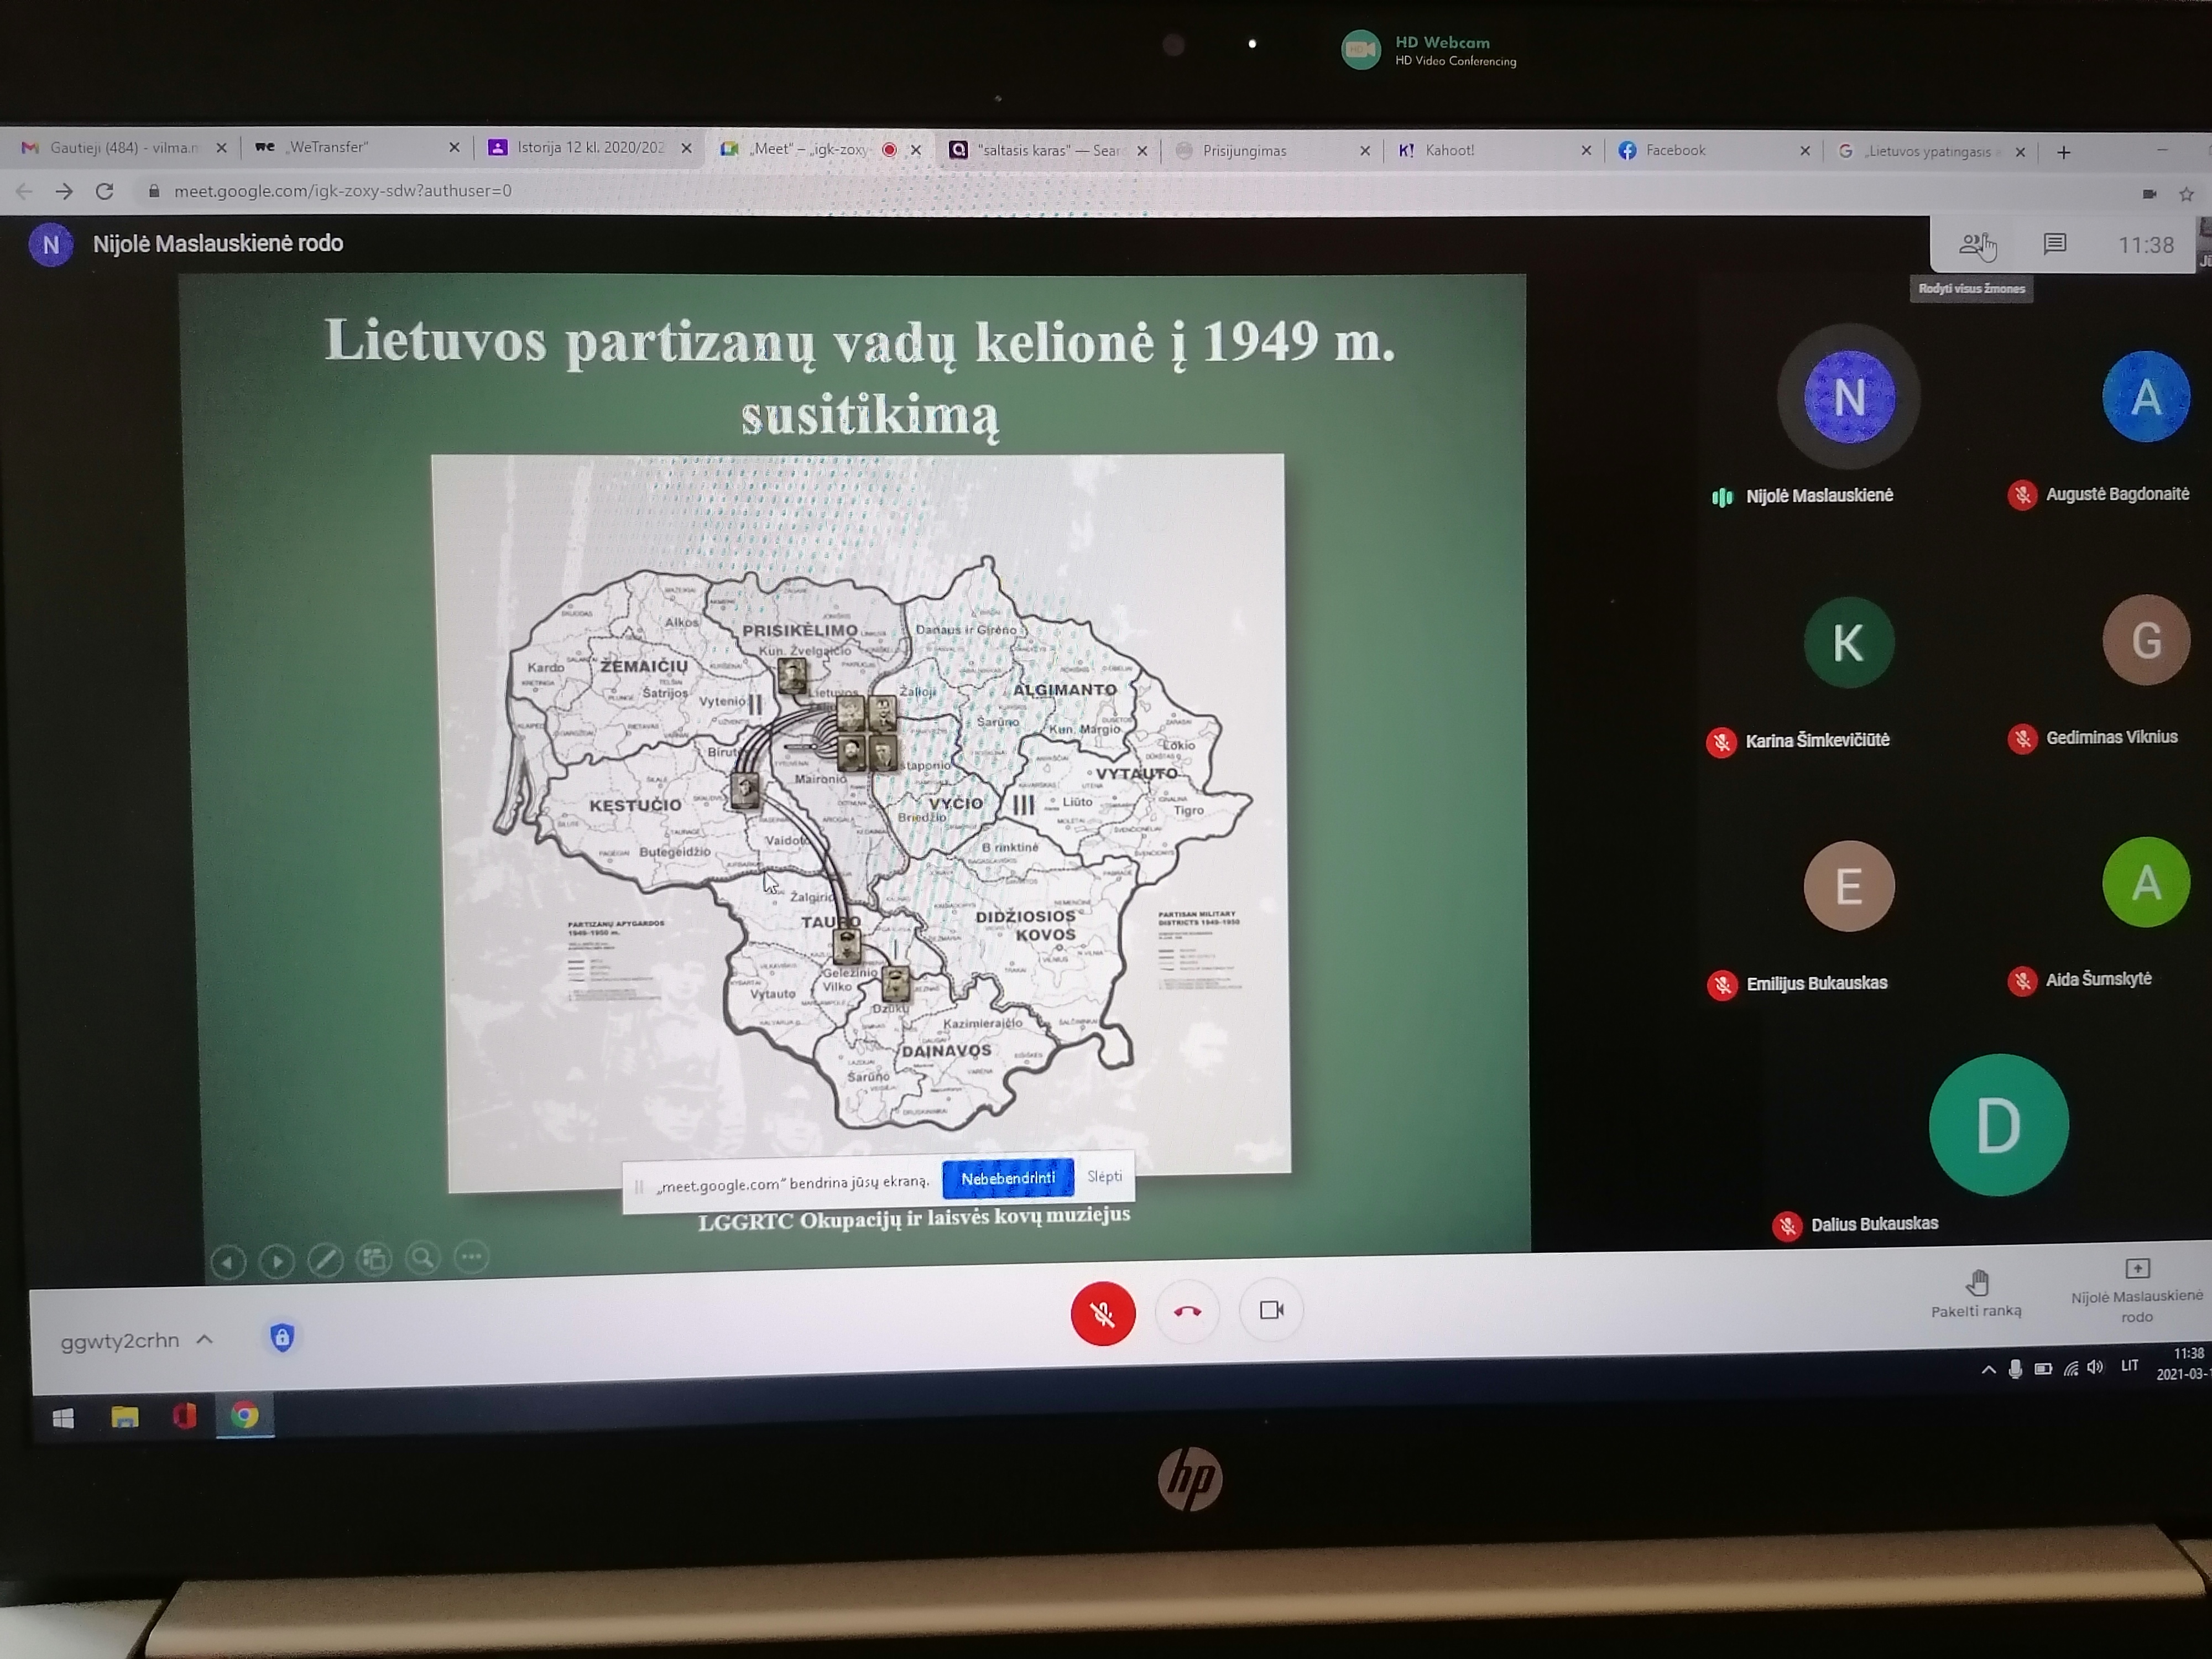2212x1659 pixels.
Task: Open the Windows Start menu
Action: point(63,1419)
